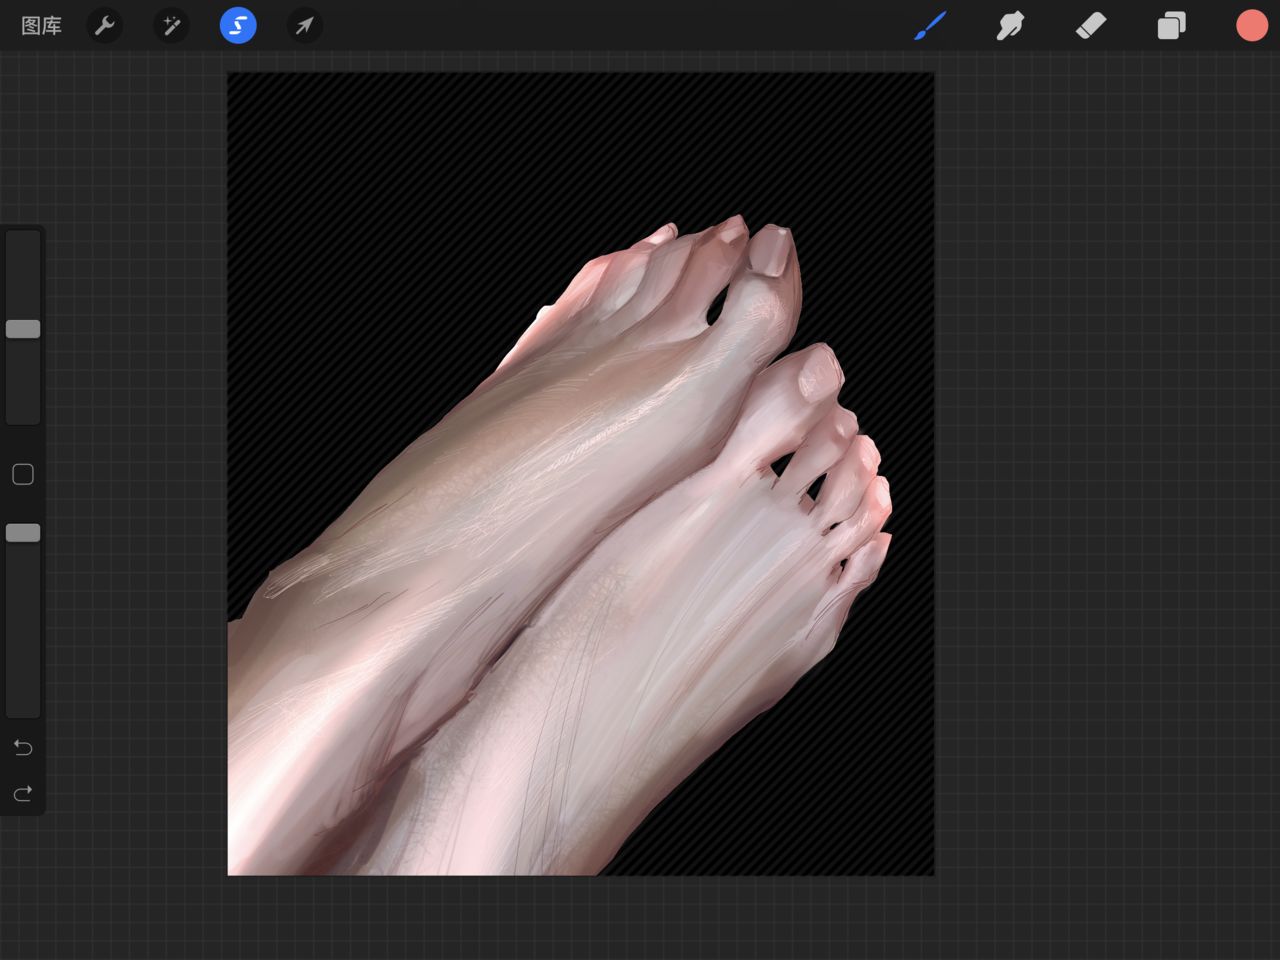Open the Actions wrench menu

pos(105,26)
